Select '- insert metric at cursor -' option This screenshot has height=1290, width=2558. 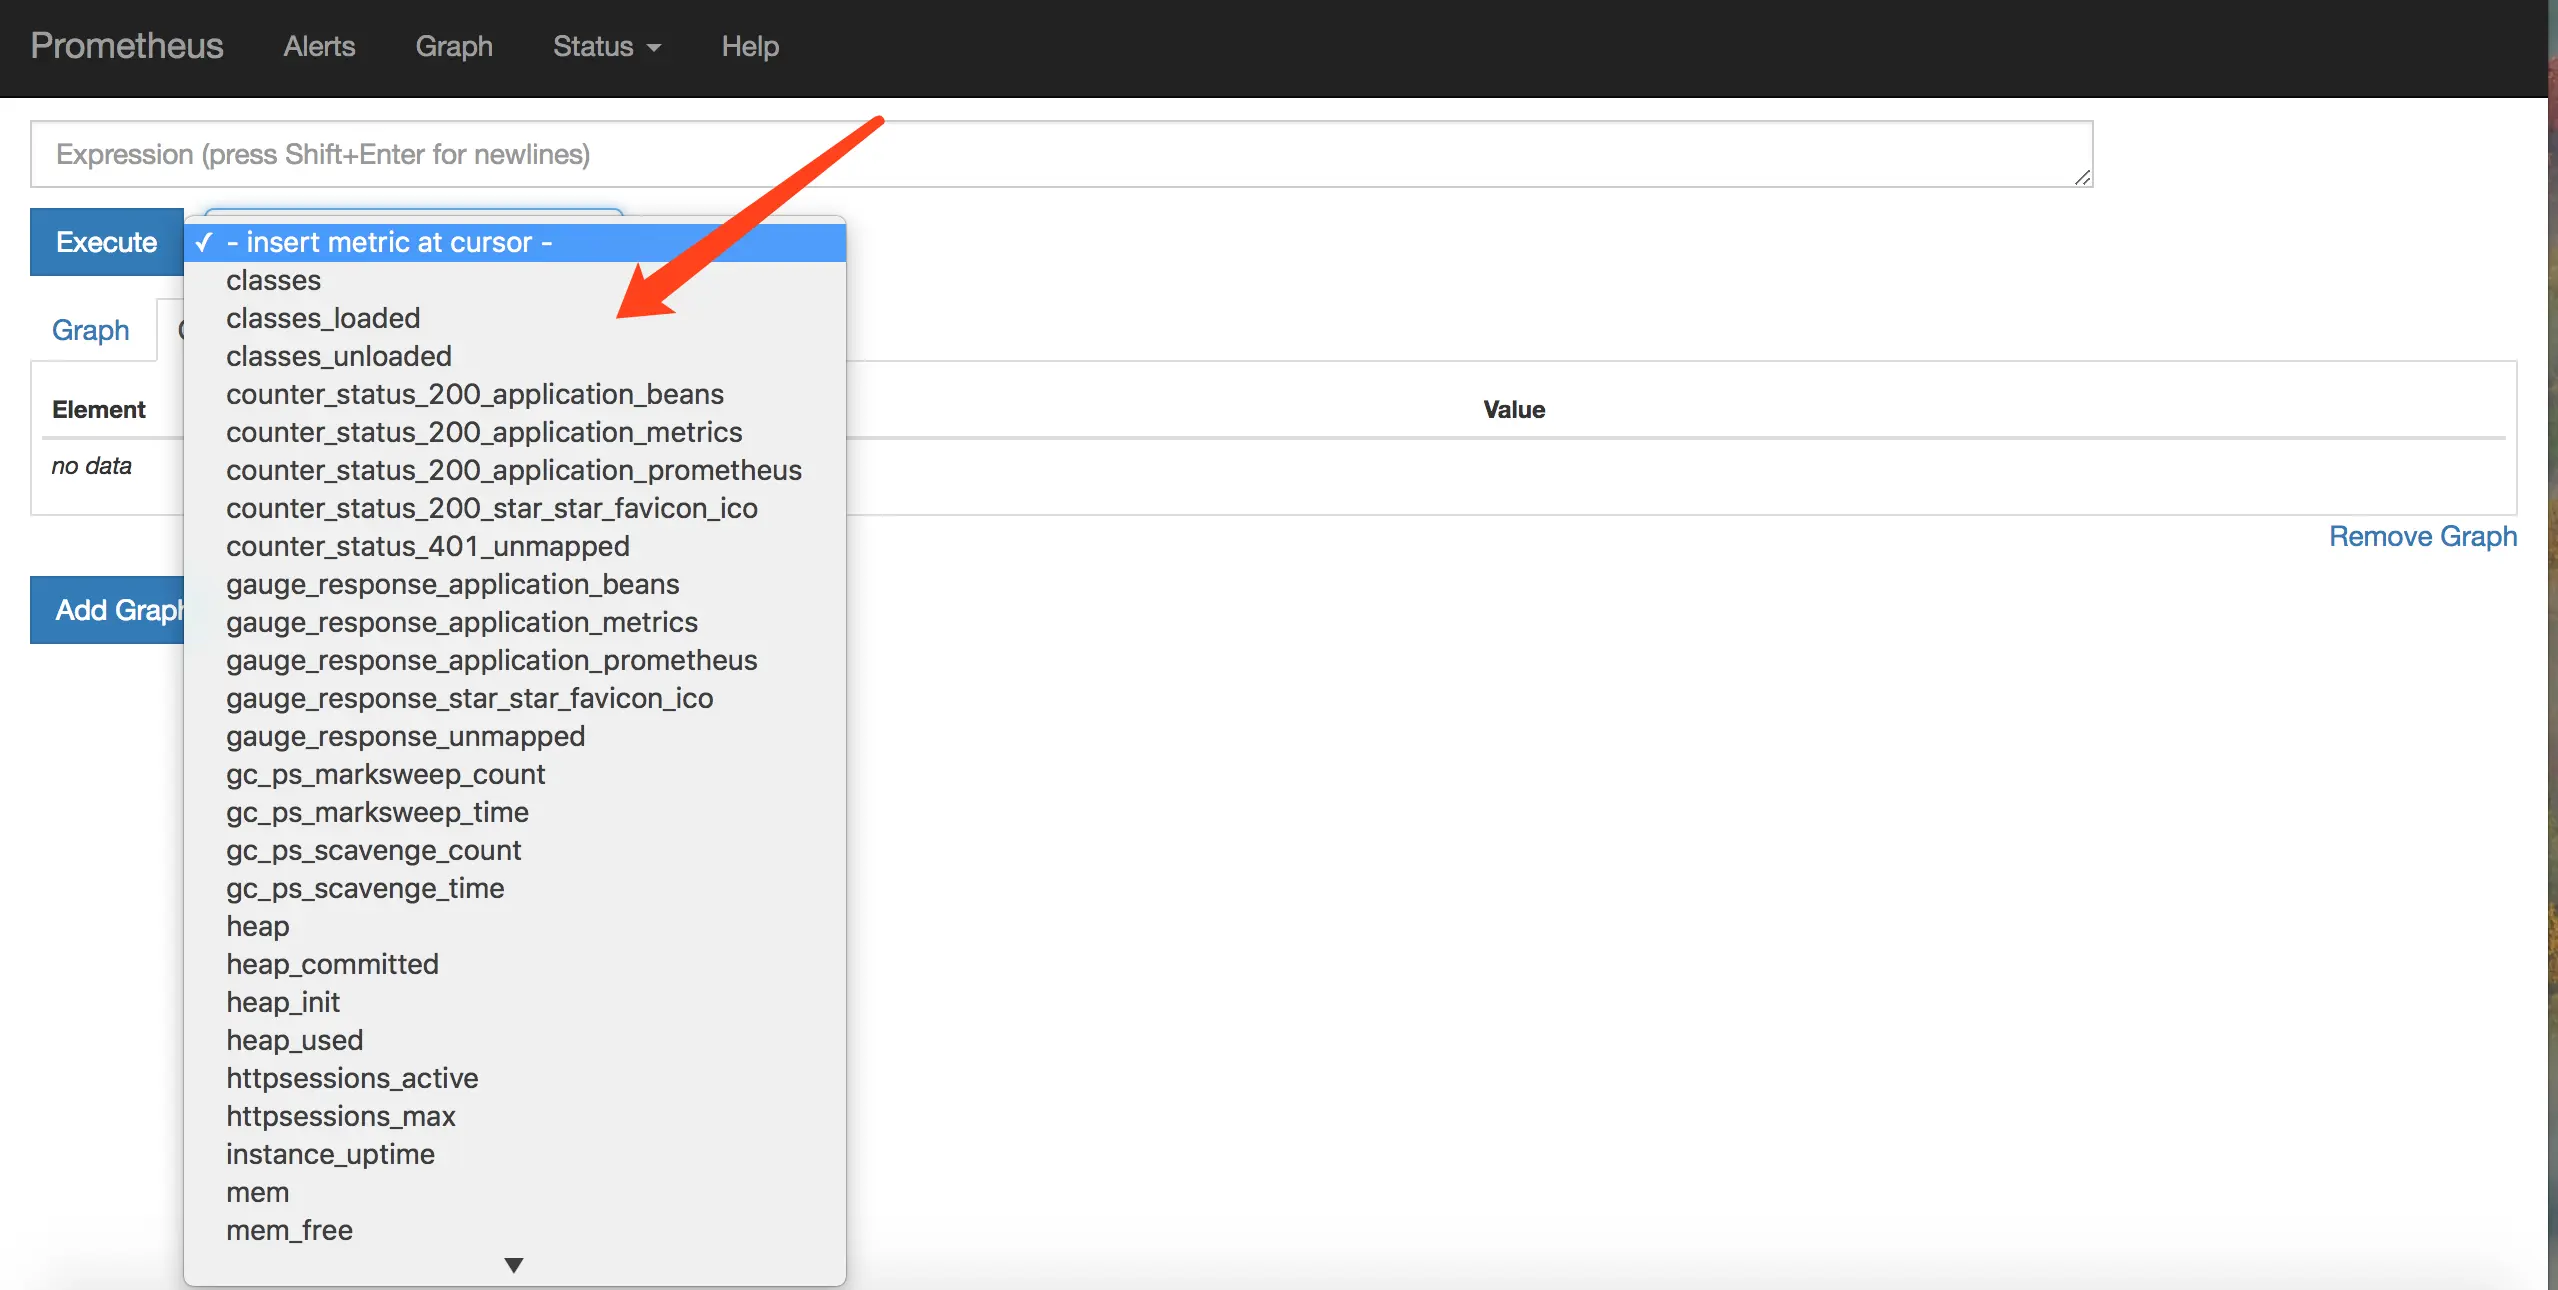point(390,243)
